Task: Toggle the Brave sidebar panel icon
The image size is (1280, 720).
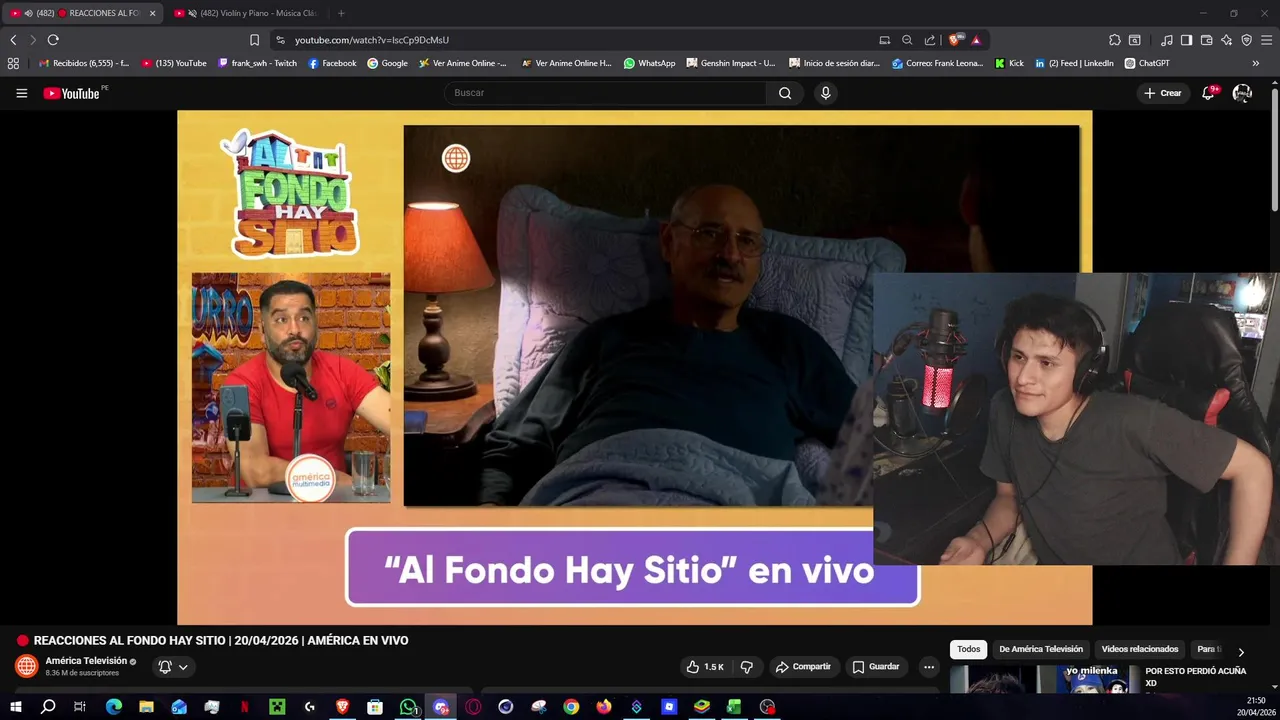Action: click(x=1186, y=40)
